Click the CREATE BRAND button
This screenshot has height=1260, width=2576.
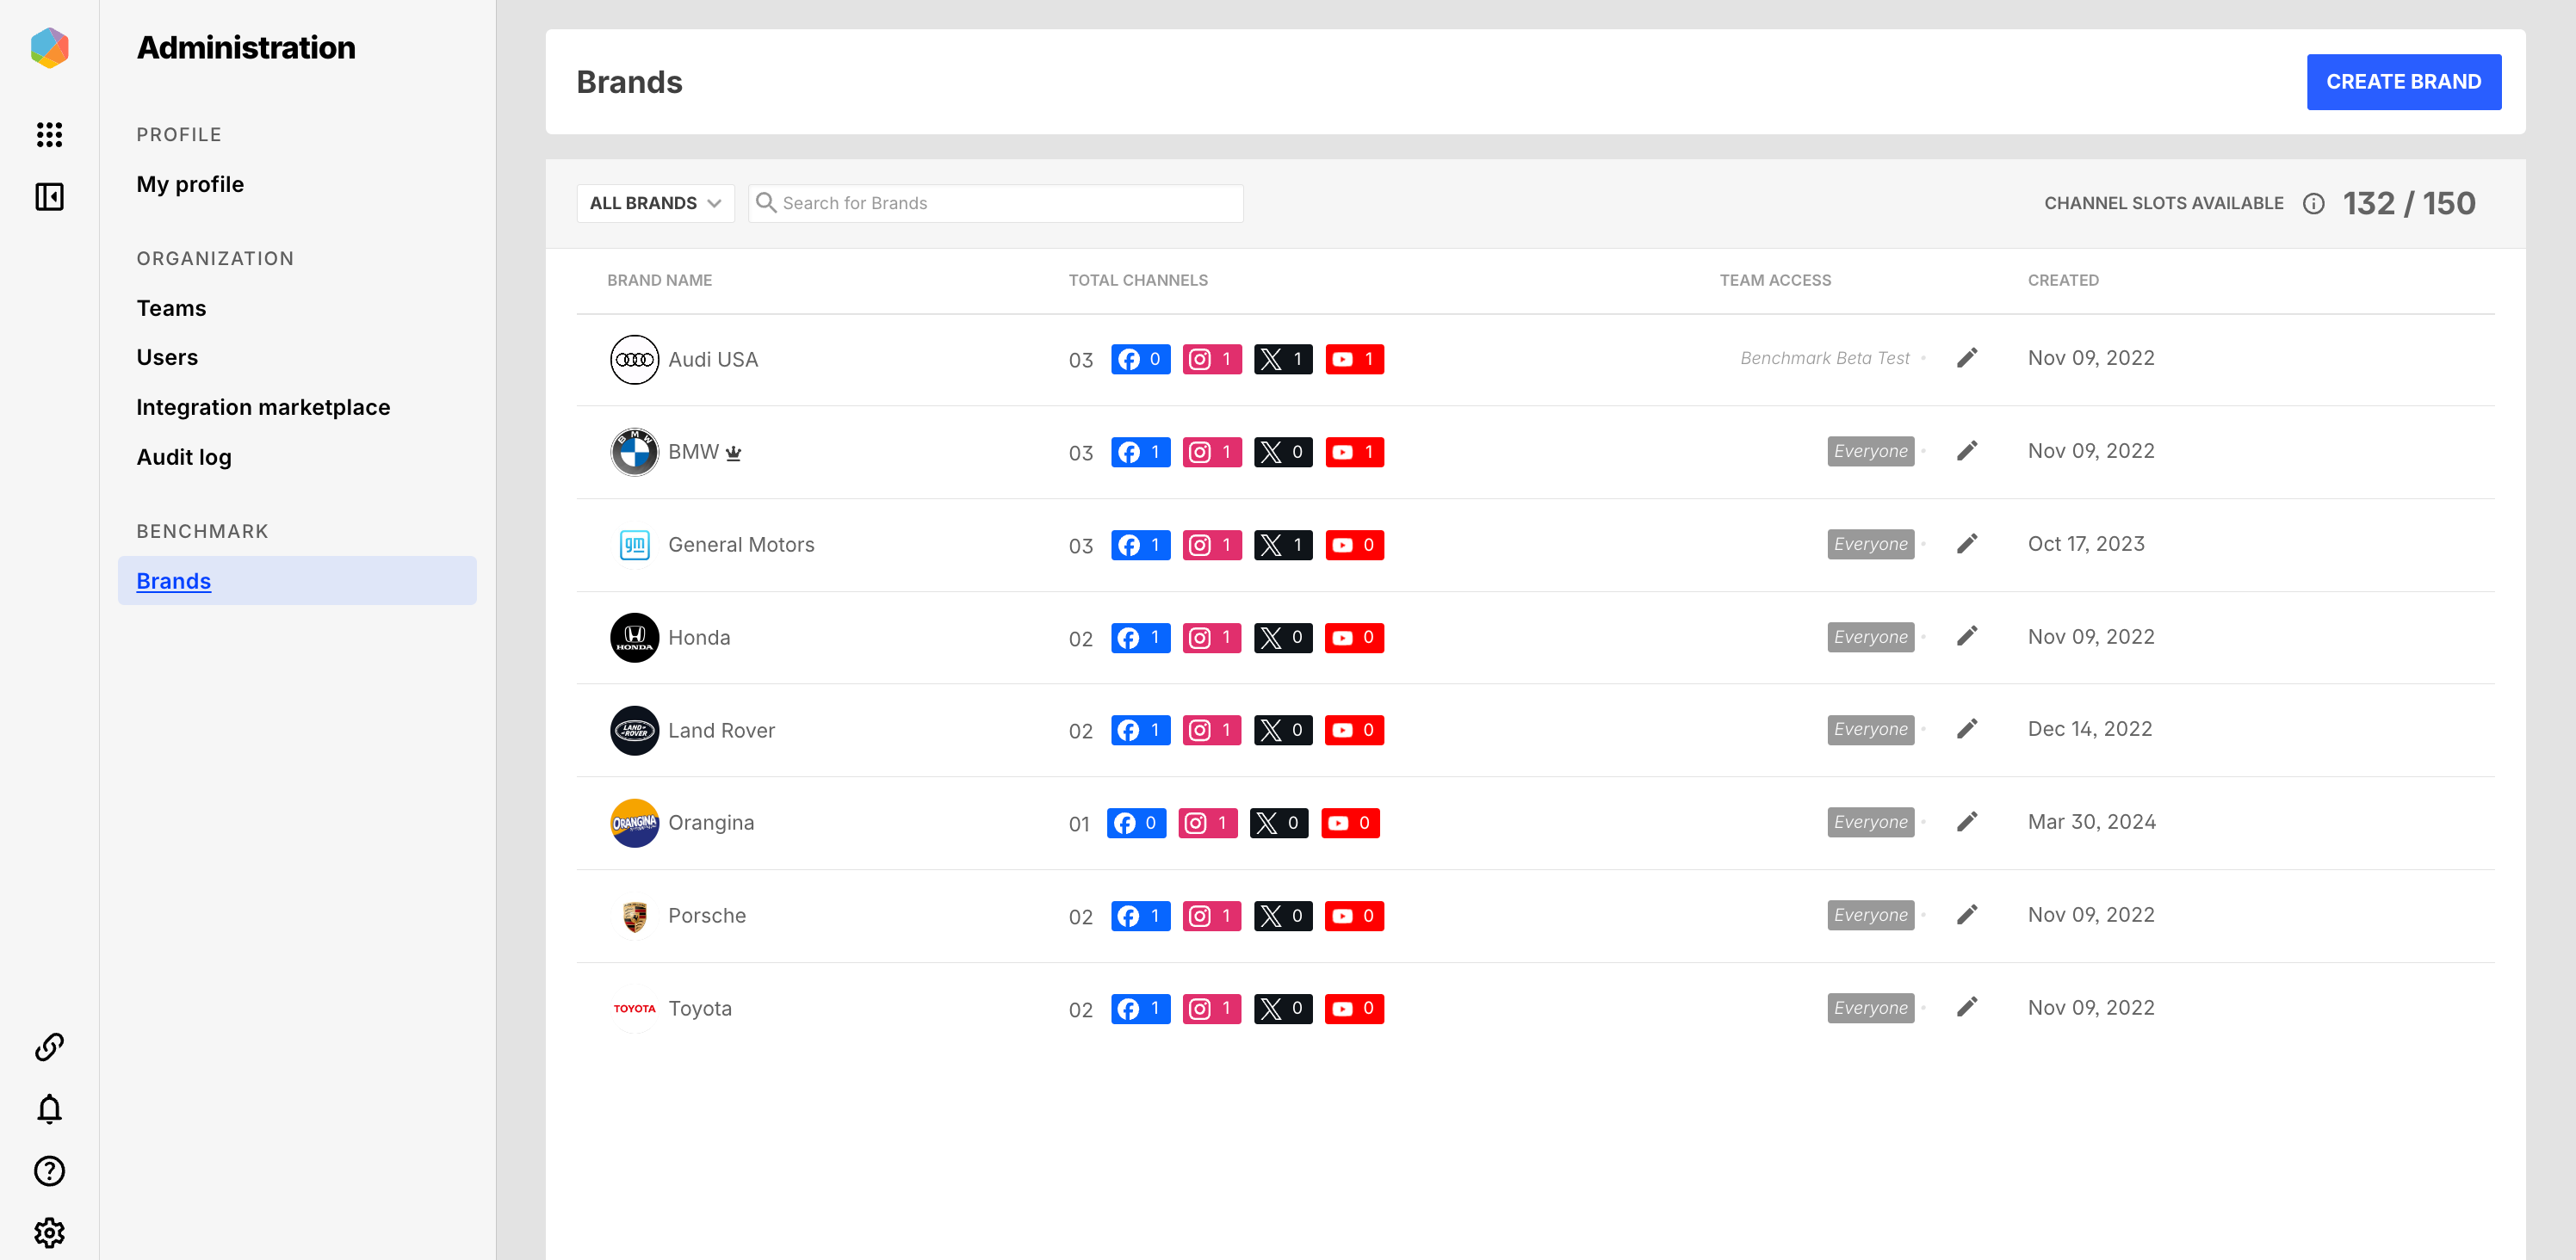(2403, 82)
